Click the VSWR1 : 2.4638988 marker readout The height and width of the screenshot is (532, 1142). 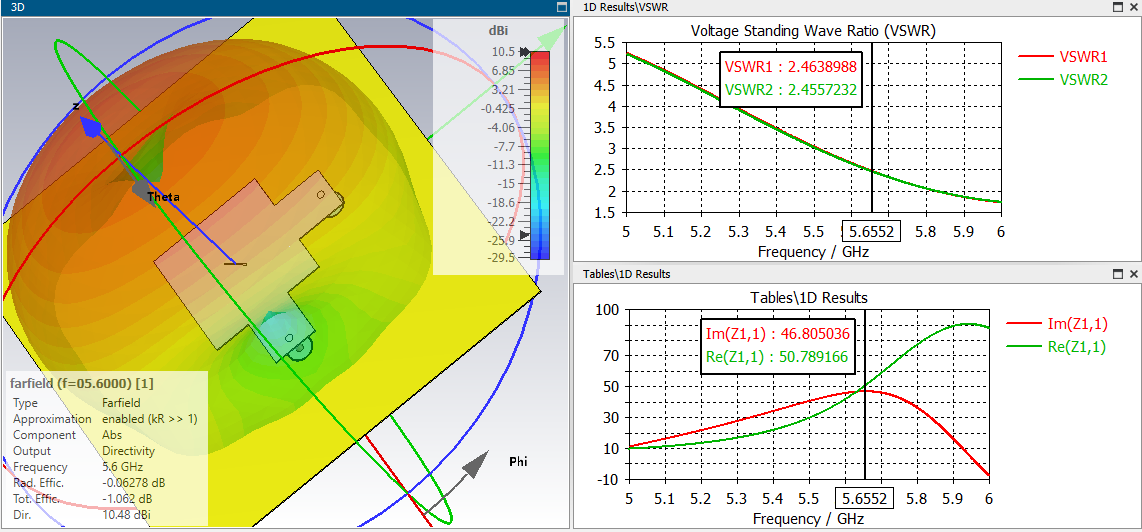791,66
